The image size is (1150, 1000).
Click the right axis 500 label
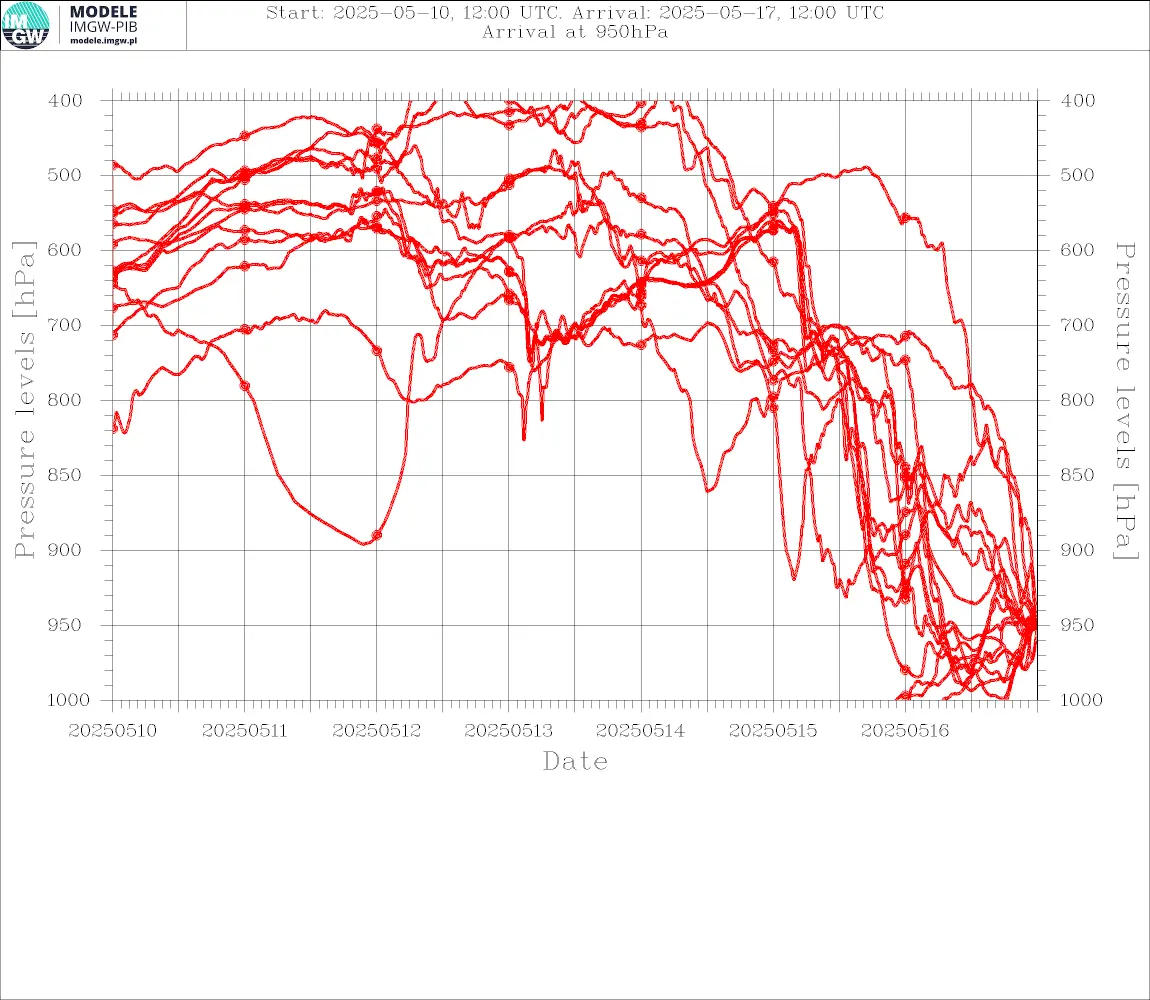pyautogui.click(x=1077, y=175)
